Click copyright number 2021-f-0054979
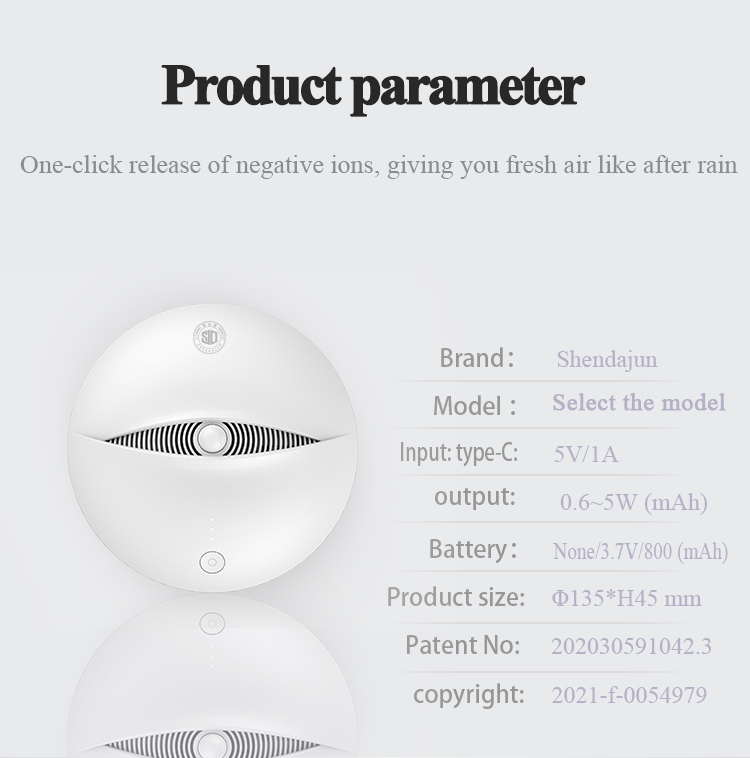 click(629, 695)
